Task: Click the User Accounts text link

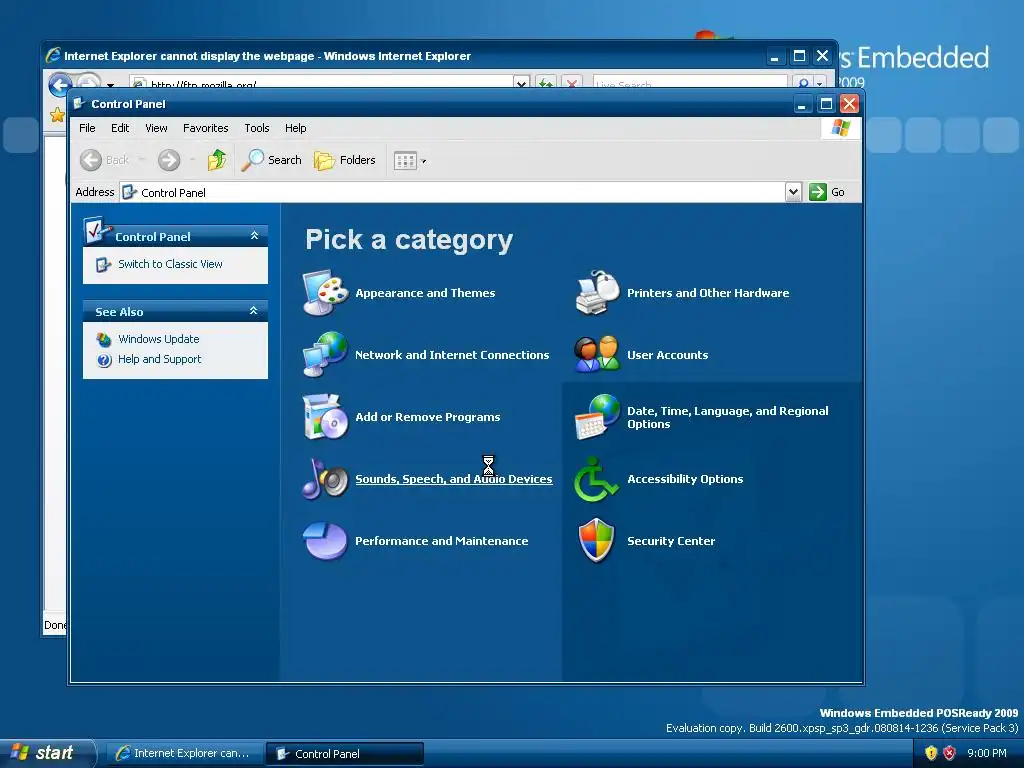Action: tap(667, 355)
